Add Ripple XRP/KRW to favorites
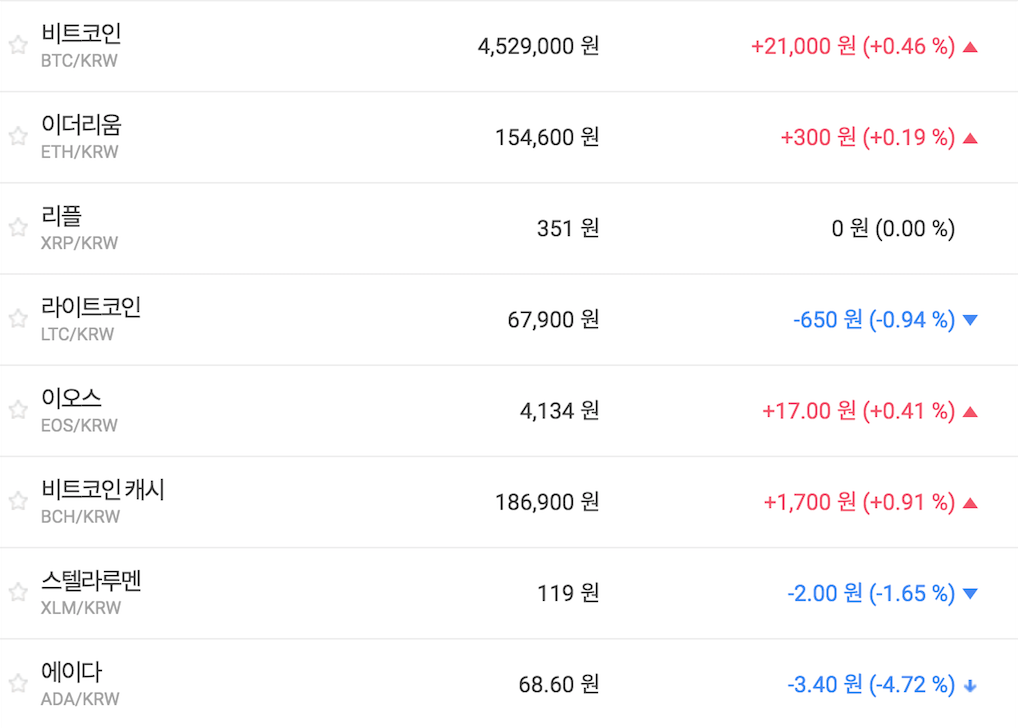 tap(18, 227)
